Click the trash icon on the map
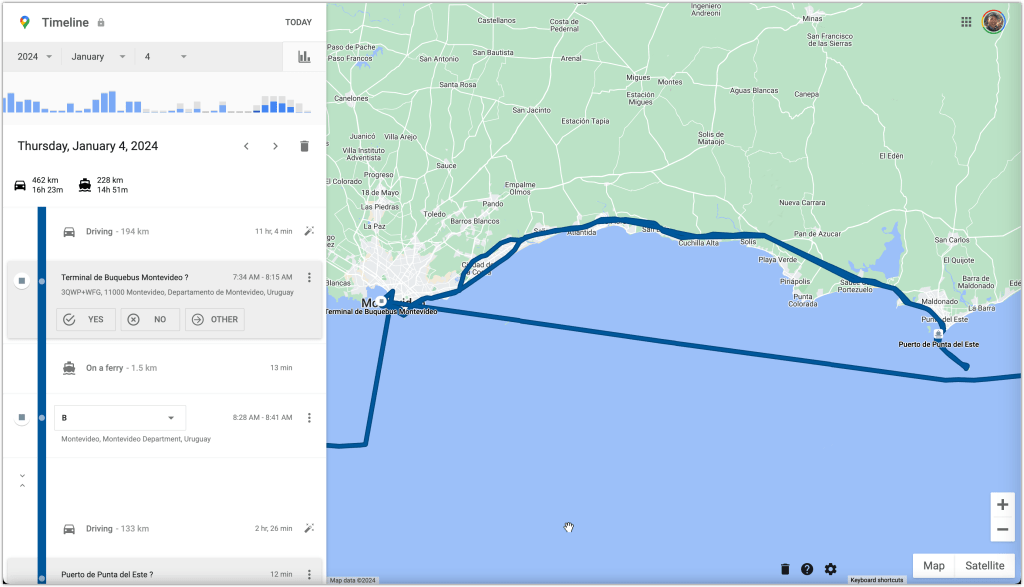Viewport: 1024px width, 587px height. (x=785, y=569)
